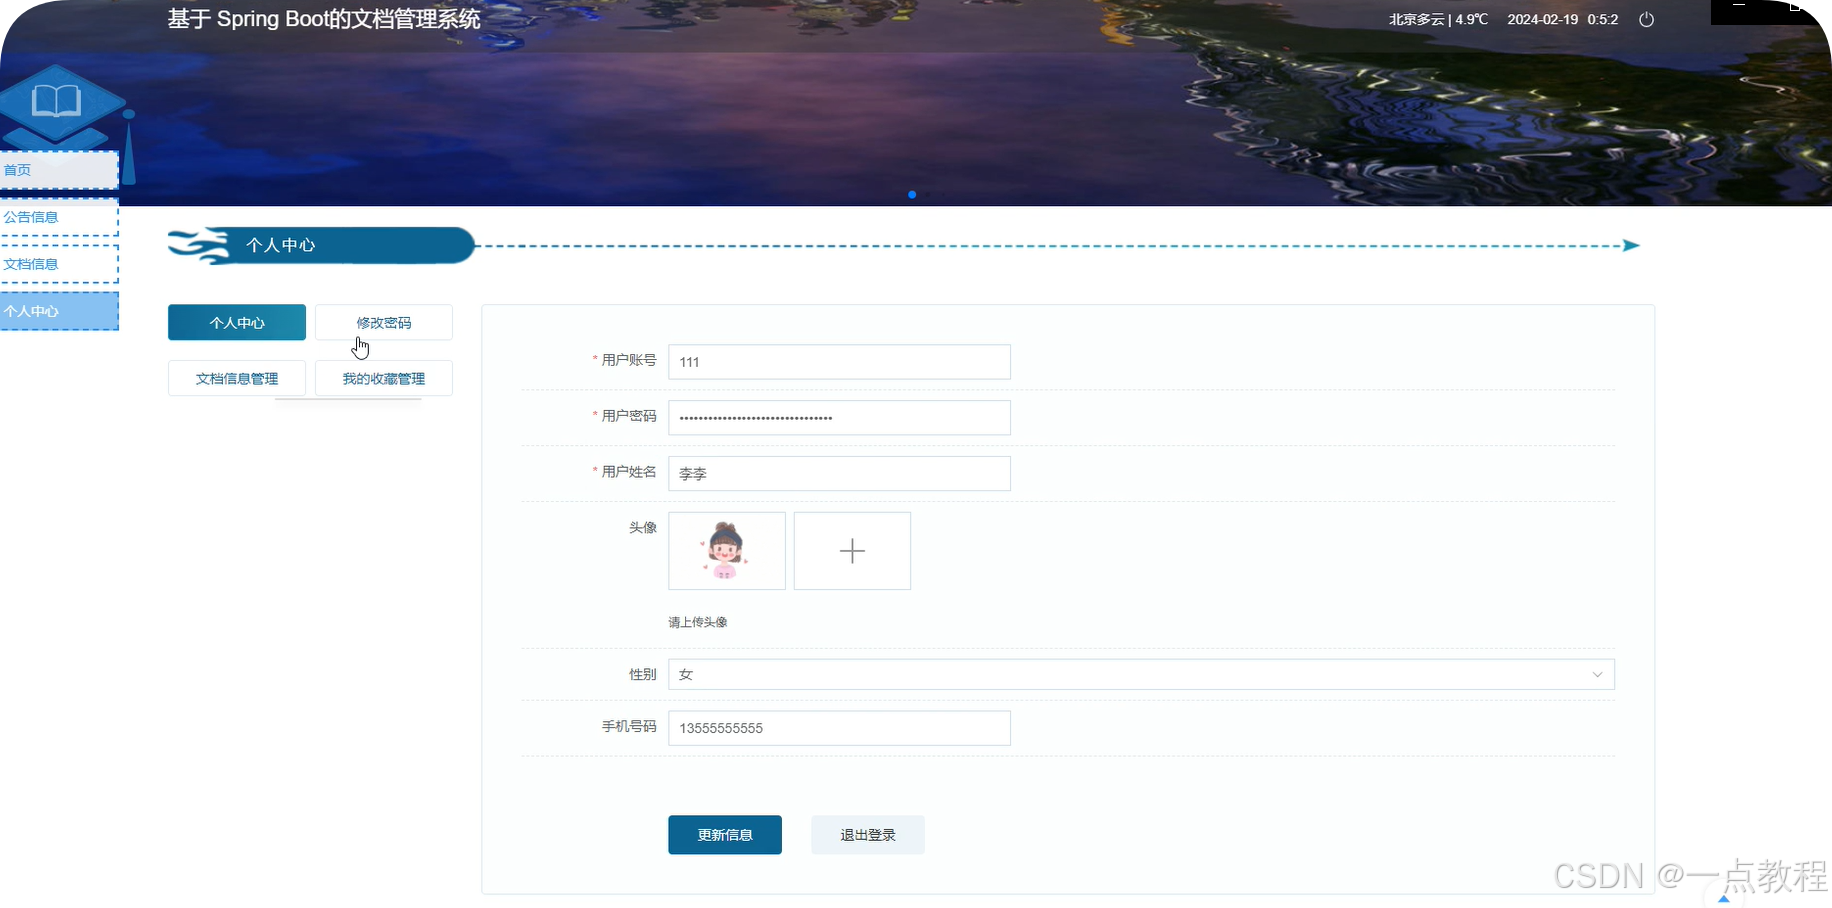Select the second carousel indicator dot
Image resolution: width=1832 pixels, height=908 pixels.
[x=927, y=195]
